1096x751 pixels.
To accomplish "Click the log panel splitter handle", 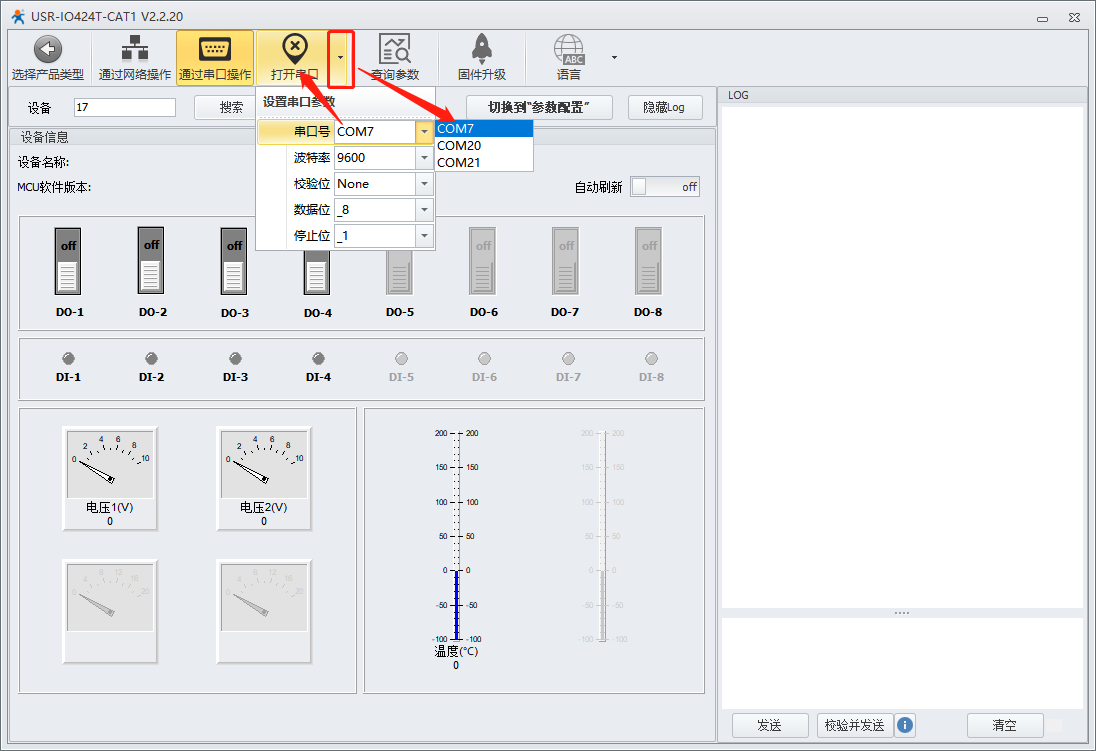I will pos(902,613).
